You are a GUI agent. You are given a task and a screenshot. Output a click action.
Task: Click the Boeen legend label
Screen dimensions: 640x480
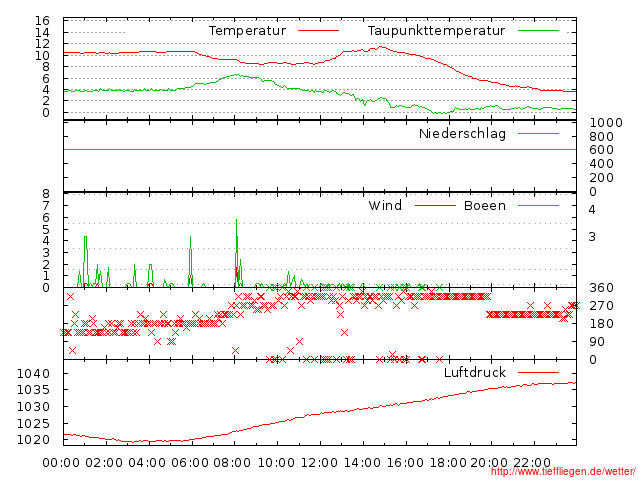484,205
